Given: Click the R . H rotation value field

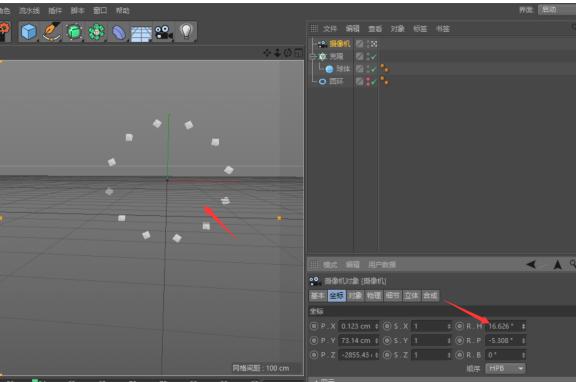Looking at the screenshot, I should point(503,326).
